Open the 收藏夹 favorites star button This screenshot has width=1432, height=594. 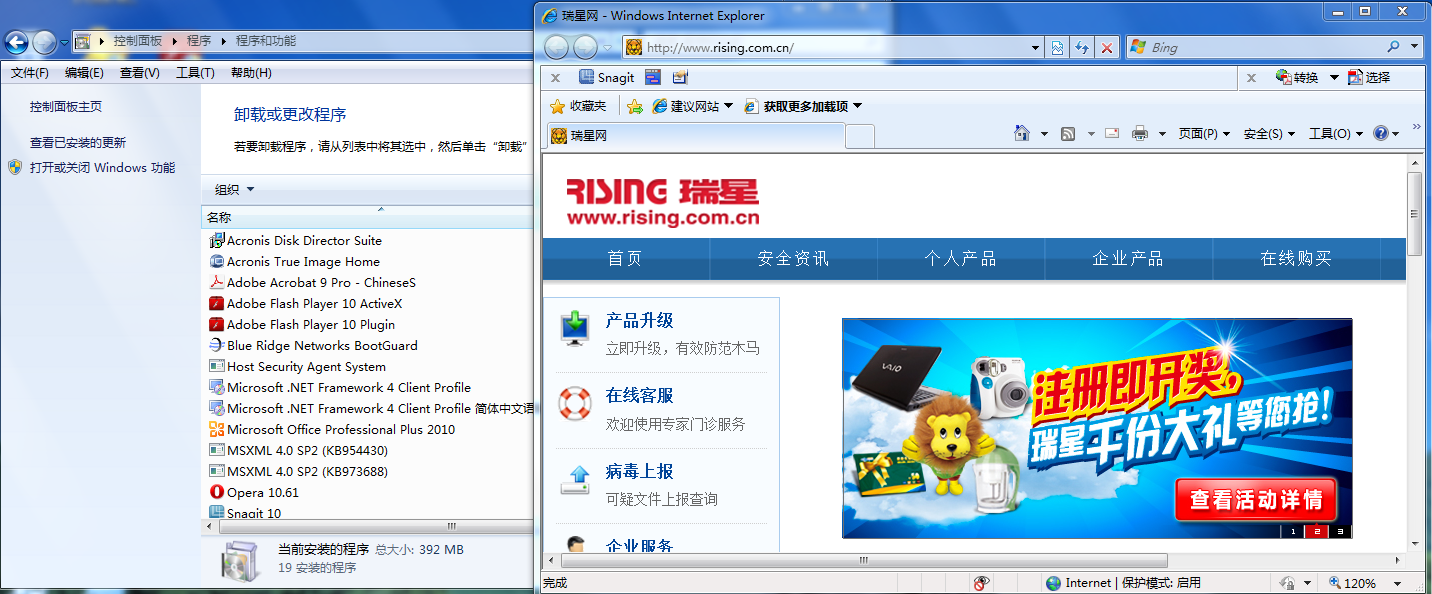click(578, 106)
